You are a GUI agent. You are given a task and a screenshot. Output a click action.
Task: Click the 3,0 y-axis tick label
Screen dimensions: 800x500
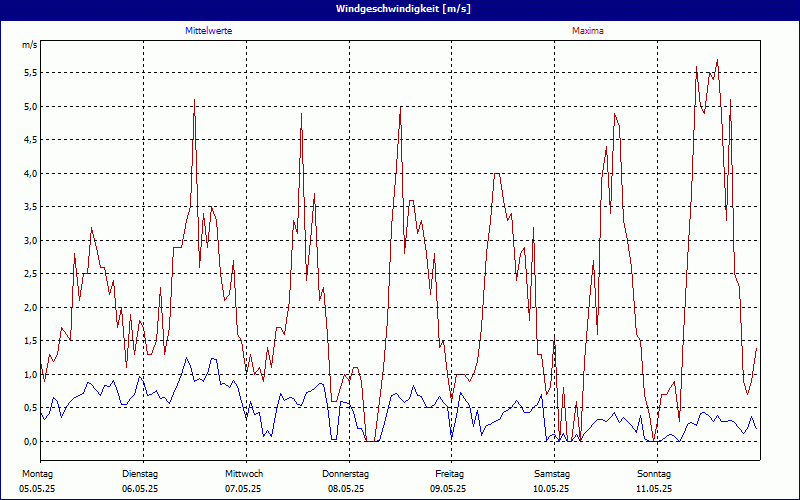point(30,241)
